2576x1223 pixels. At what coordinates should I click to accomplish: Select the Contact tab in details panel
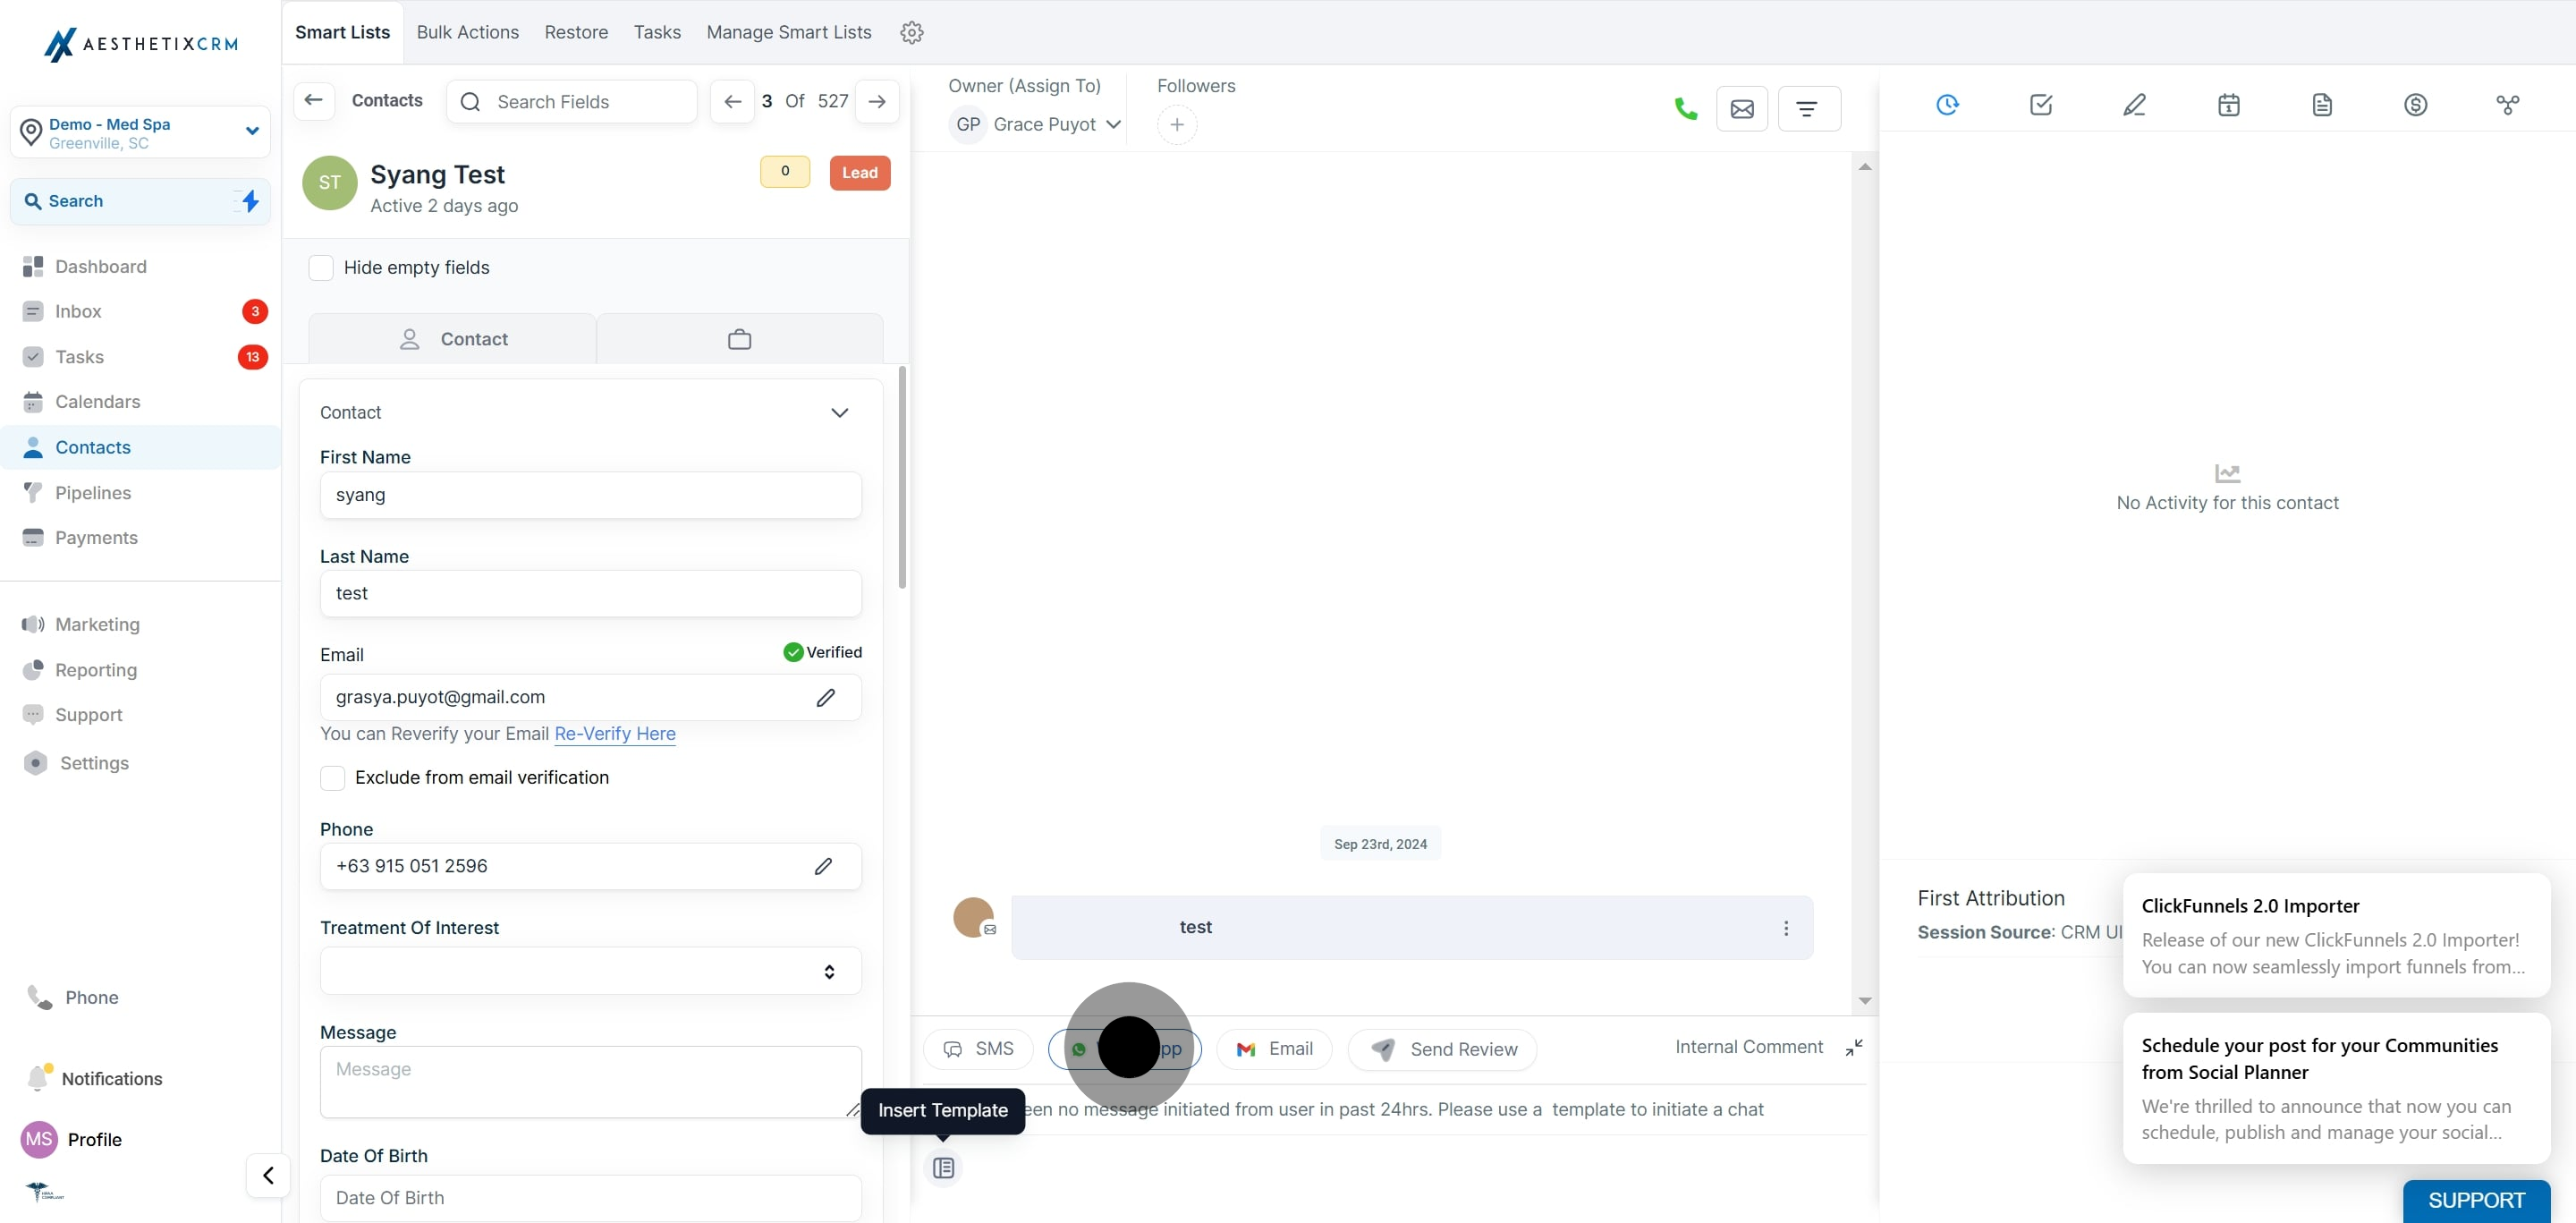coord(453,339)
